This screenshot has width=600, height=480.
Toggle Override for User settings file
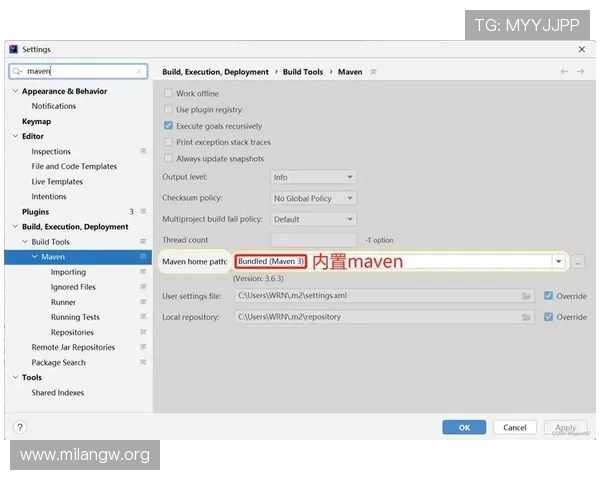549,296
